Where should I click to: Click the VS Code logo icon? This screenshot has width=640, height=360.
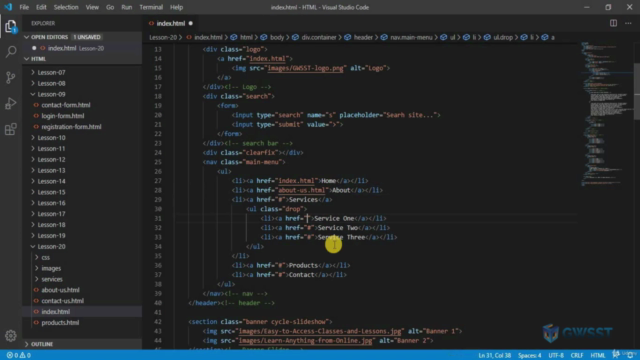tap(8, 7)
